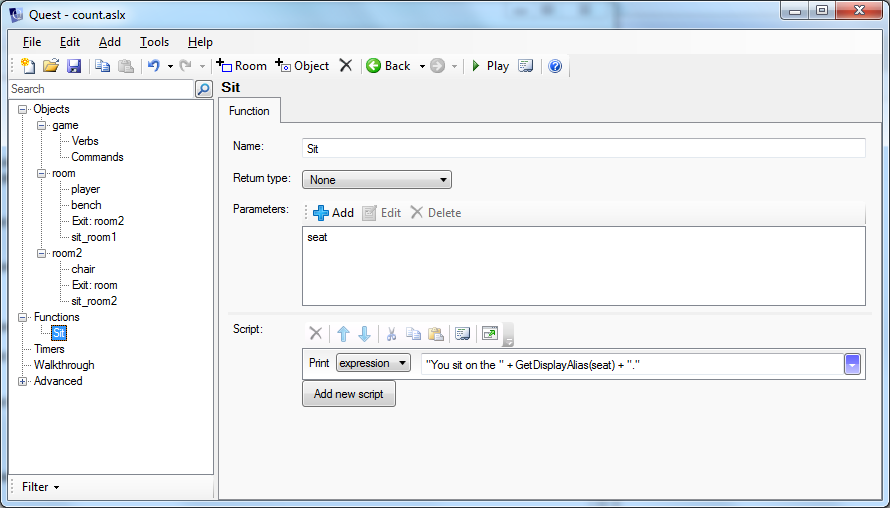Click the Add new script button
The image size is (890, 508).
(349, 394)
